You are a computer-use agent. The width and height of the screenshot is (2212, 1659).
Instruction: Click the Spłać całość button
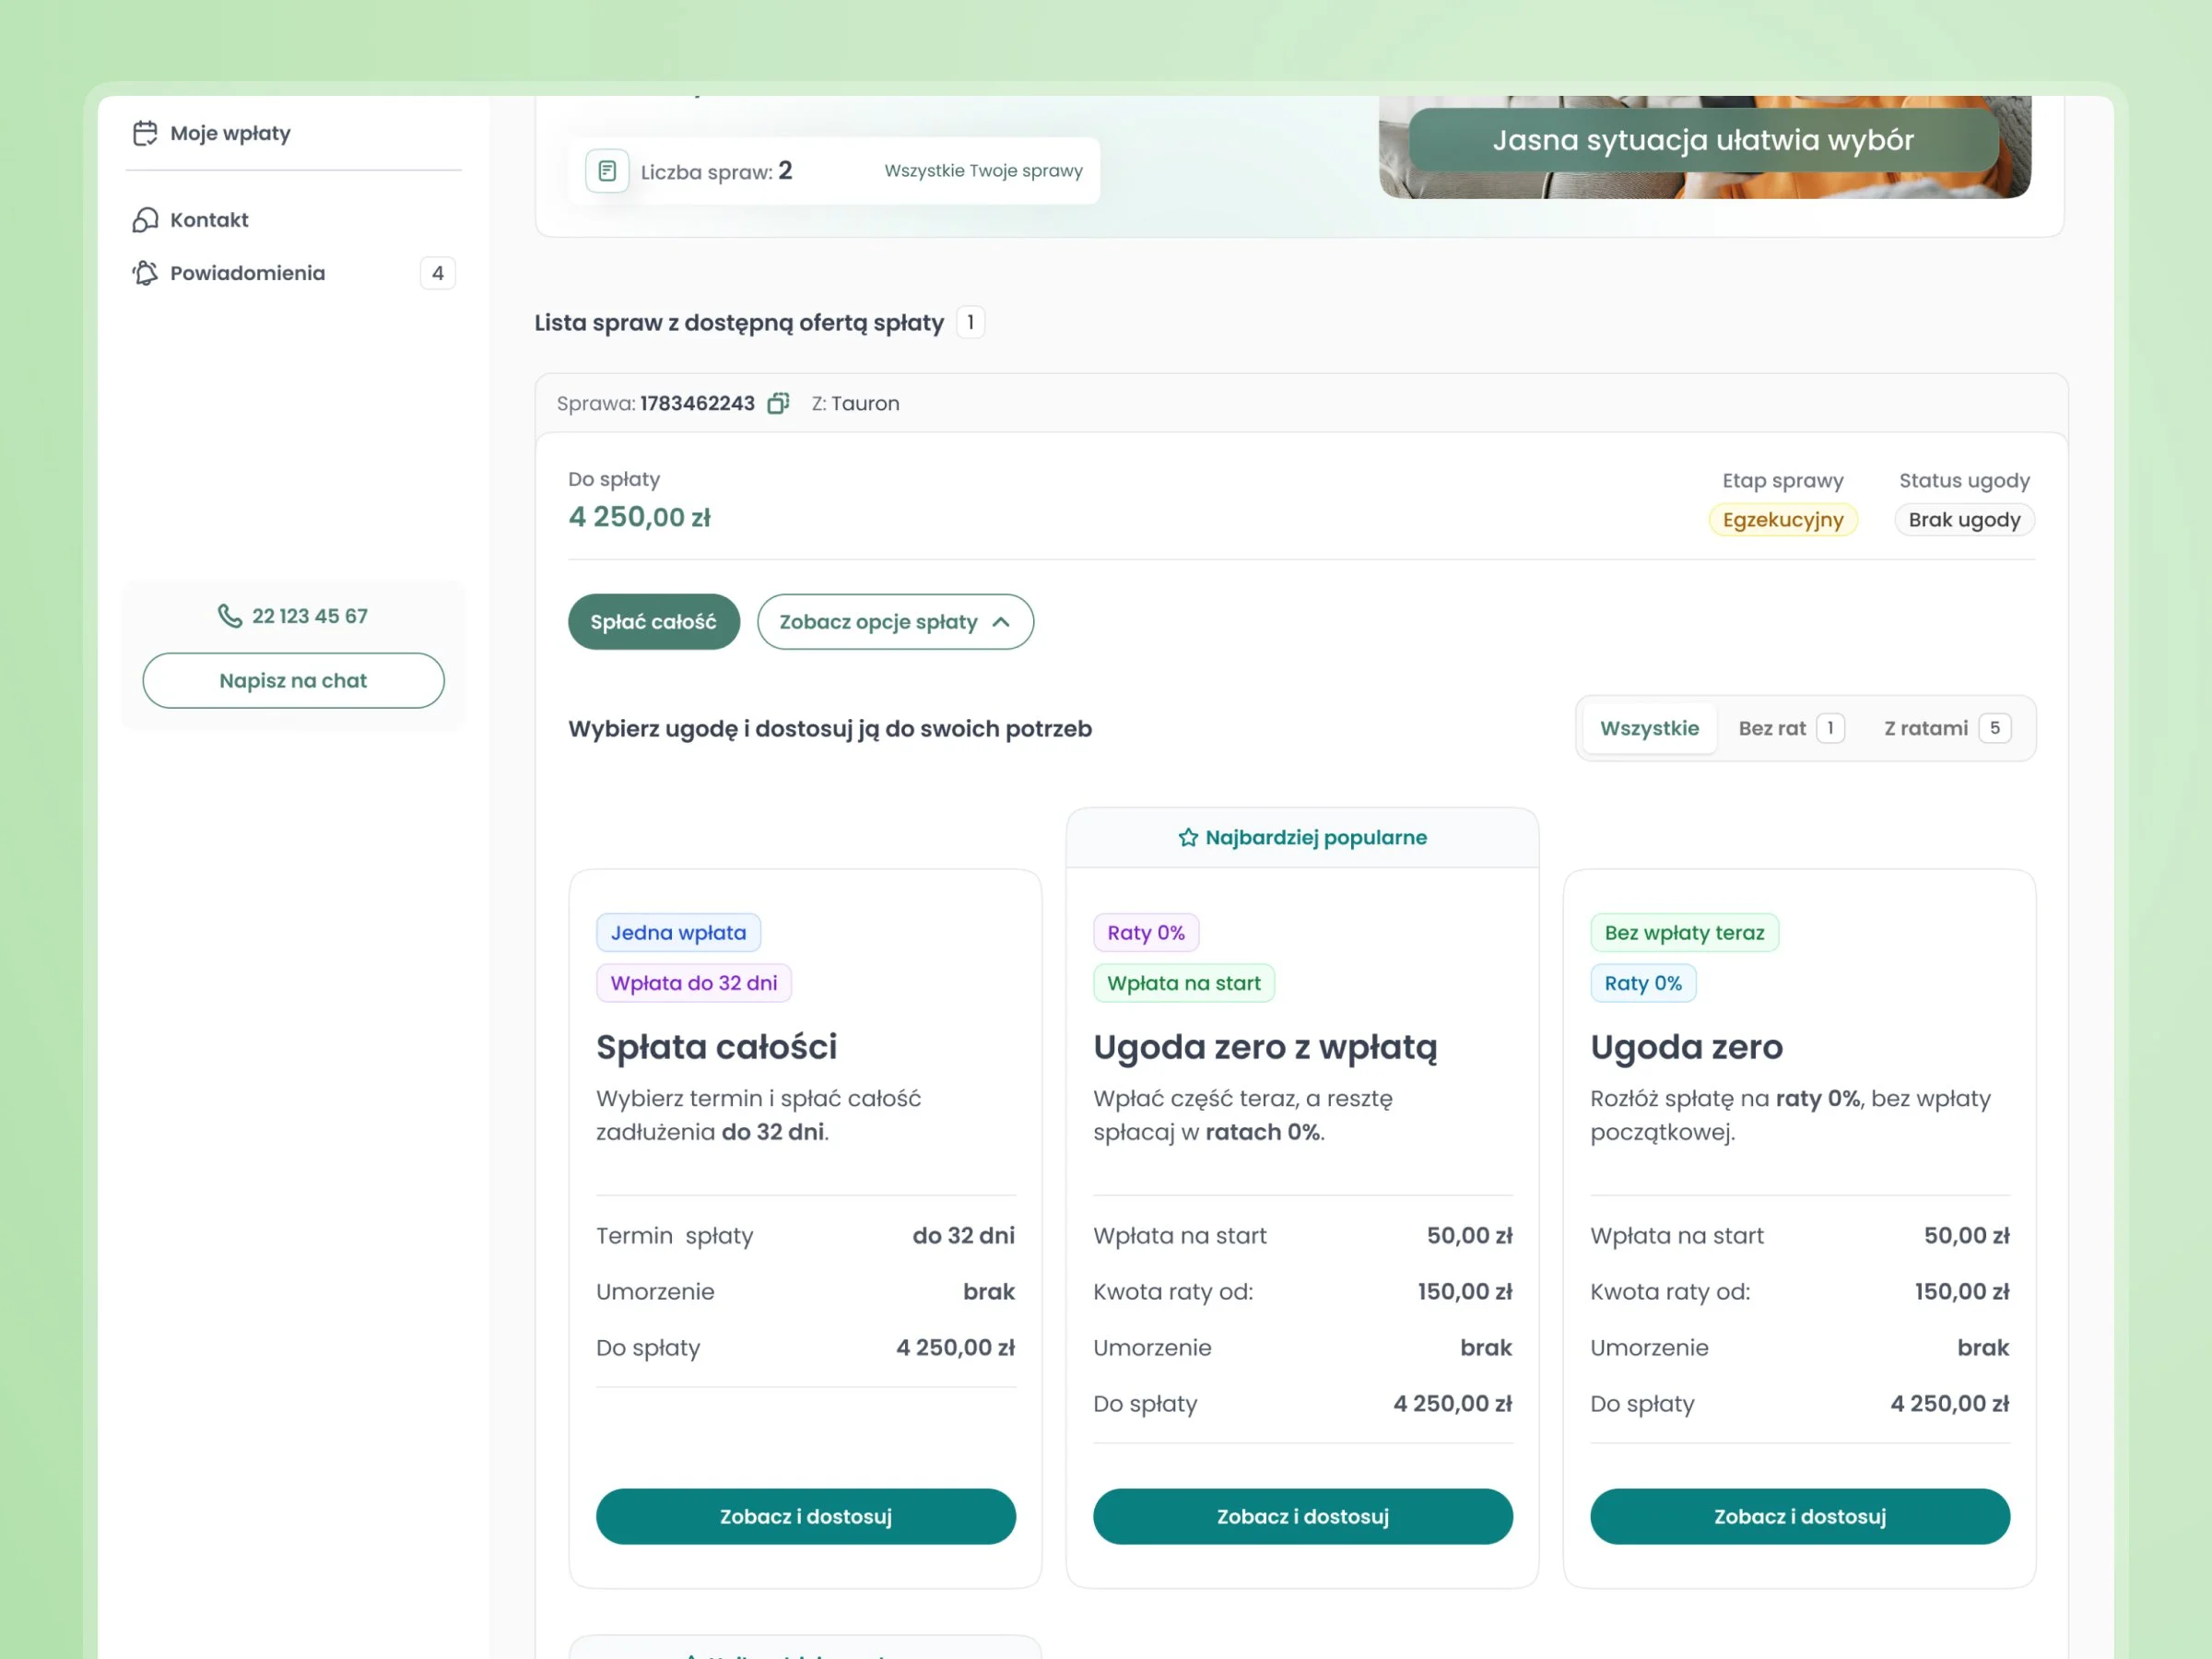pos(654,622)
